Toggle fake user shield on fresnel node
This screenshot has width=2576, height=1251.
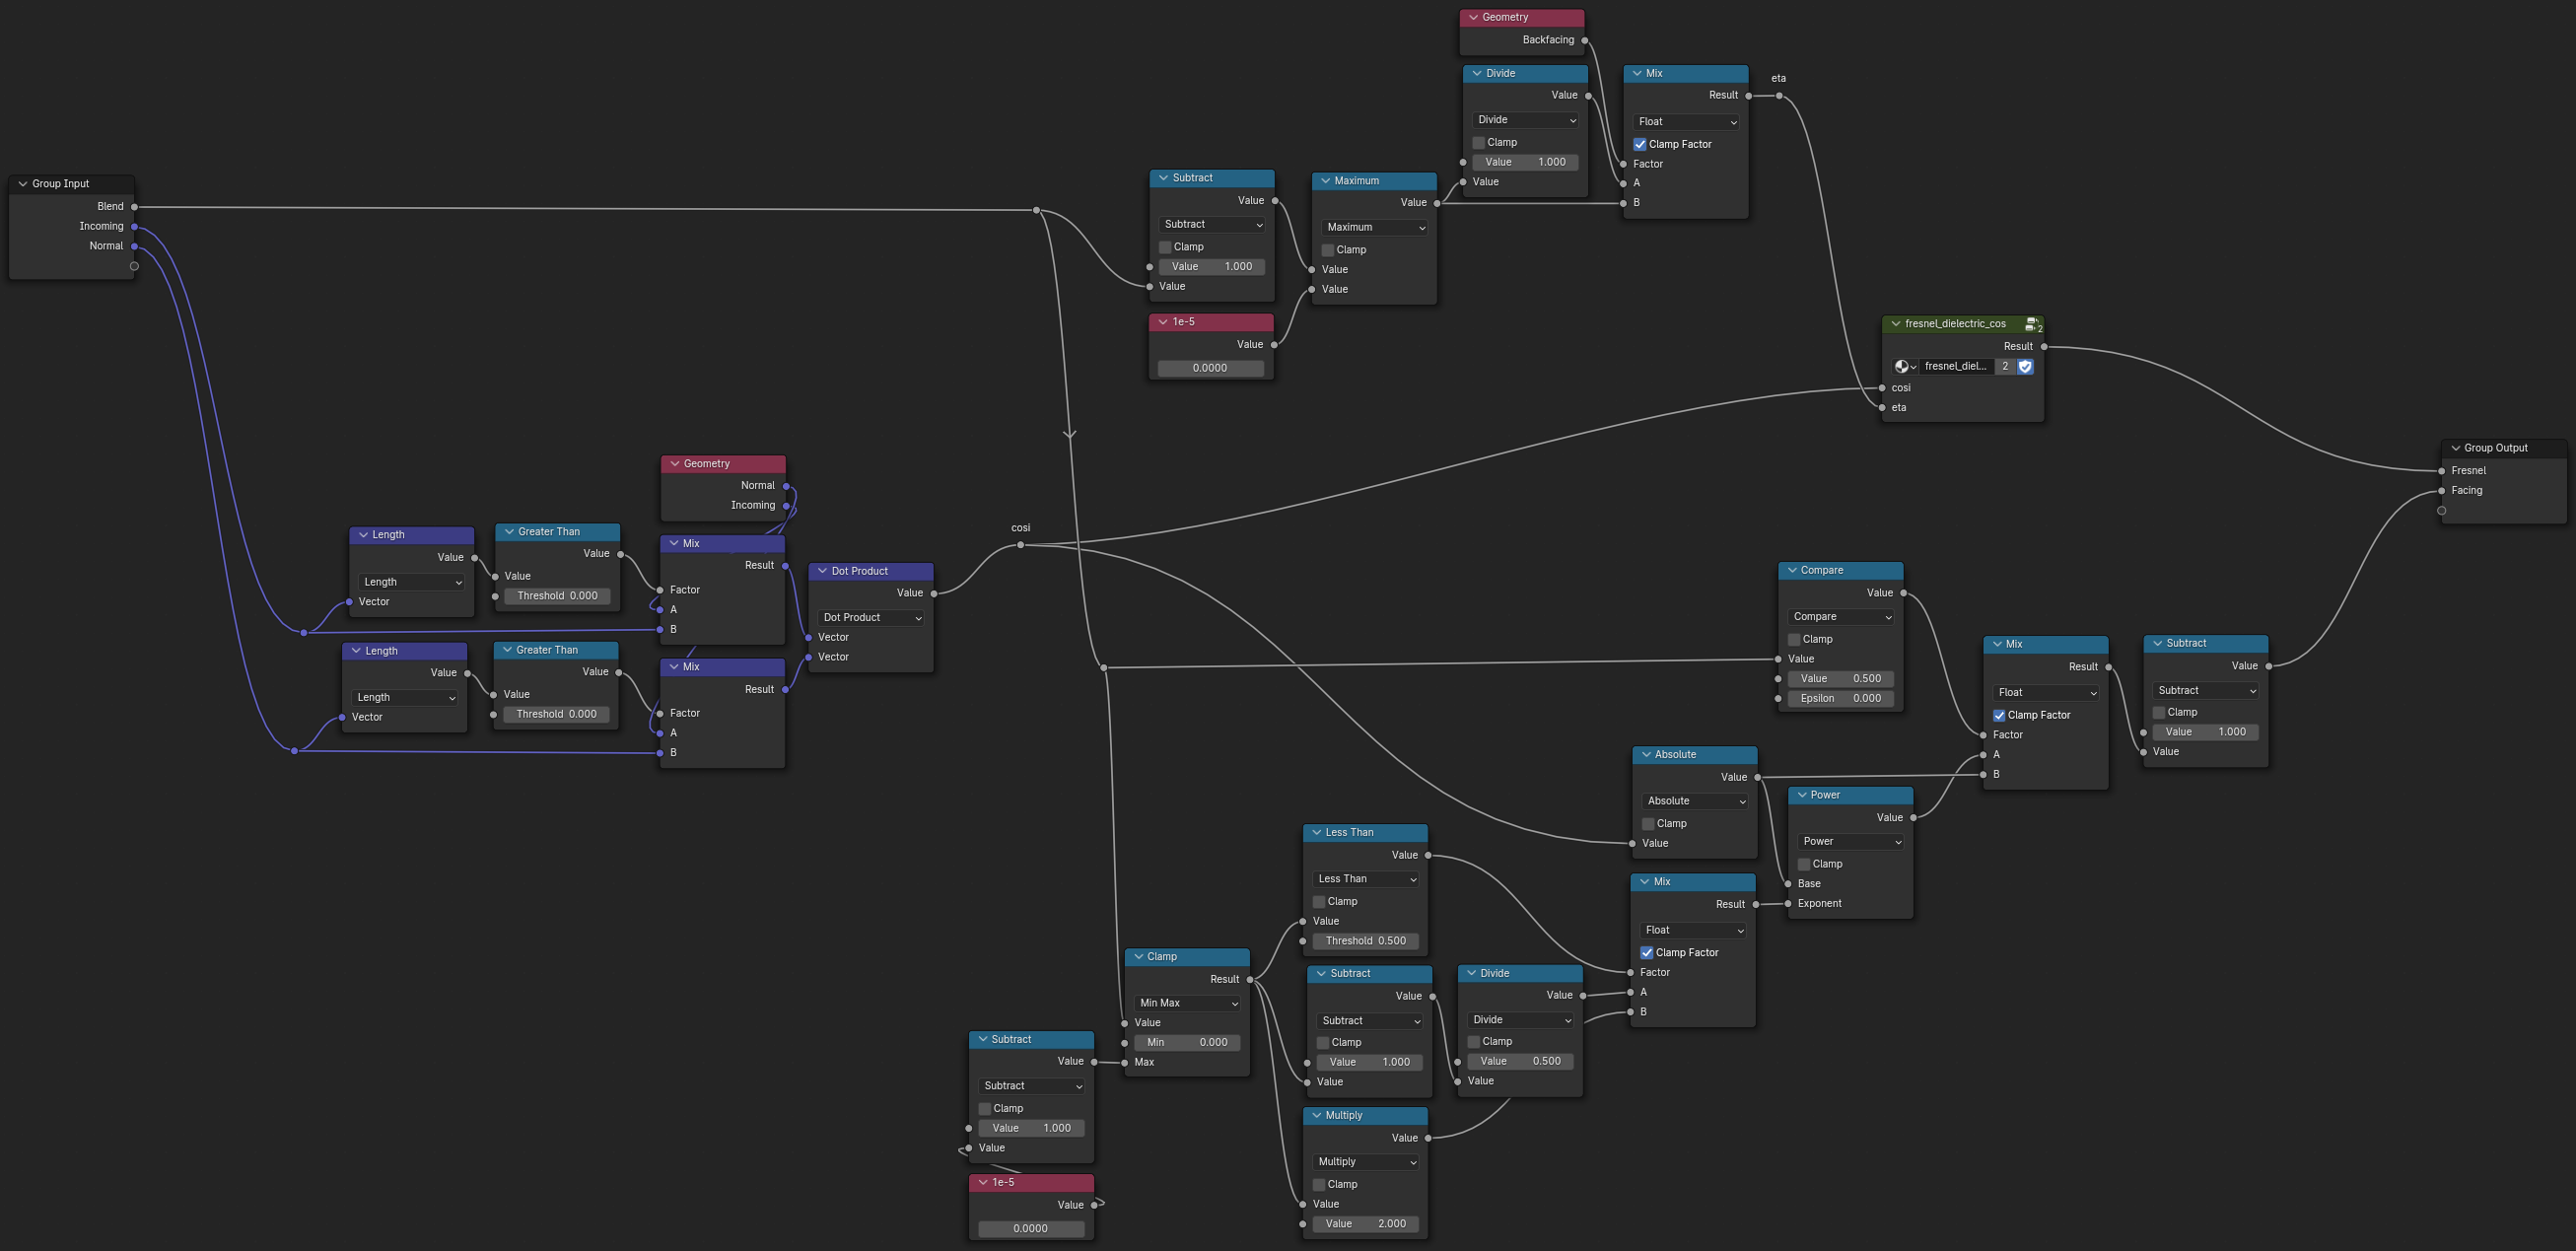[2025, 367]
